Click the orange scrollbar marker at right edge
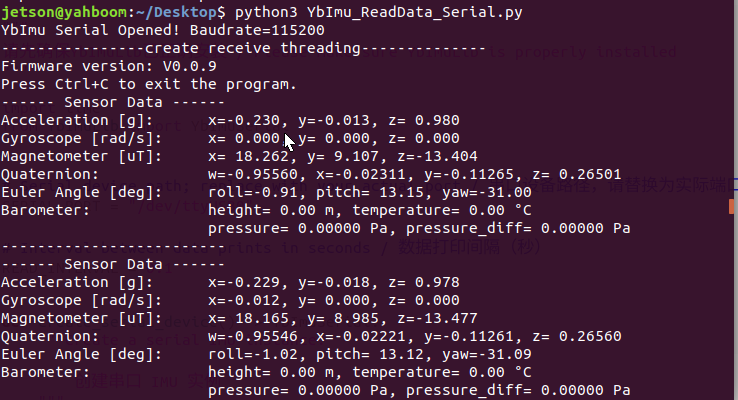 pos(732,206)
